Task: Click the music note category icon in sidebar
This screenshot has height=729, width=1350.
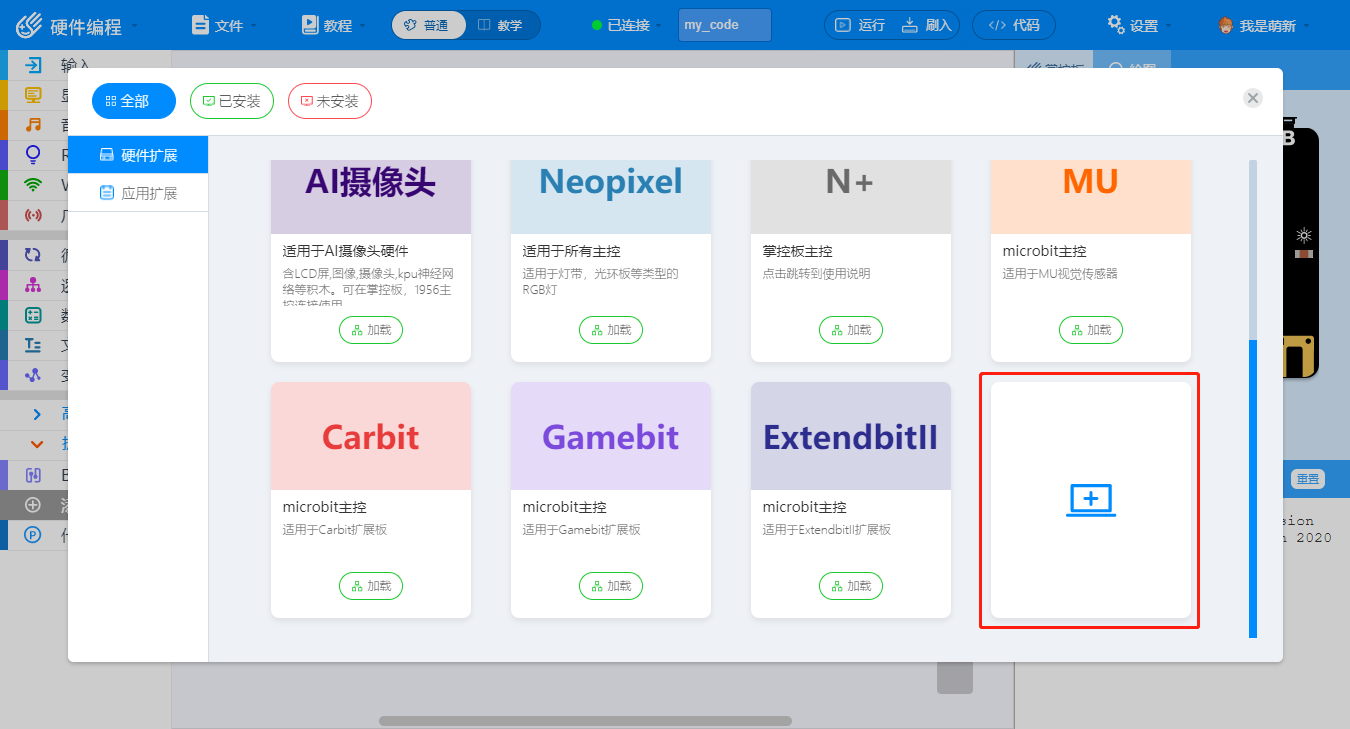Action: pyautogui.click(x=34, y=125)
